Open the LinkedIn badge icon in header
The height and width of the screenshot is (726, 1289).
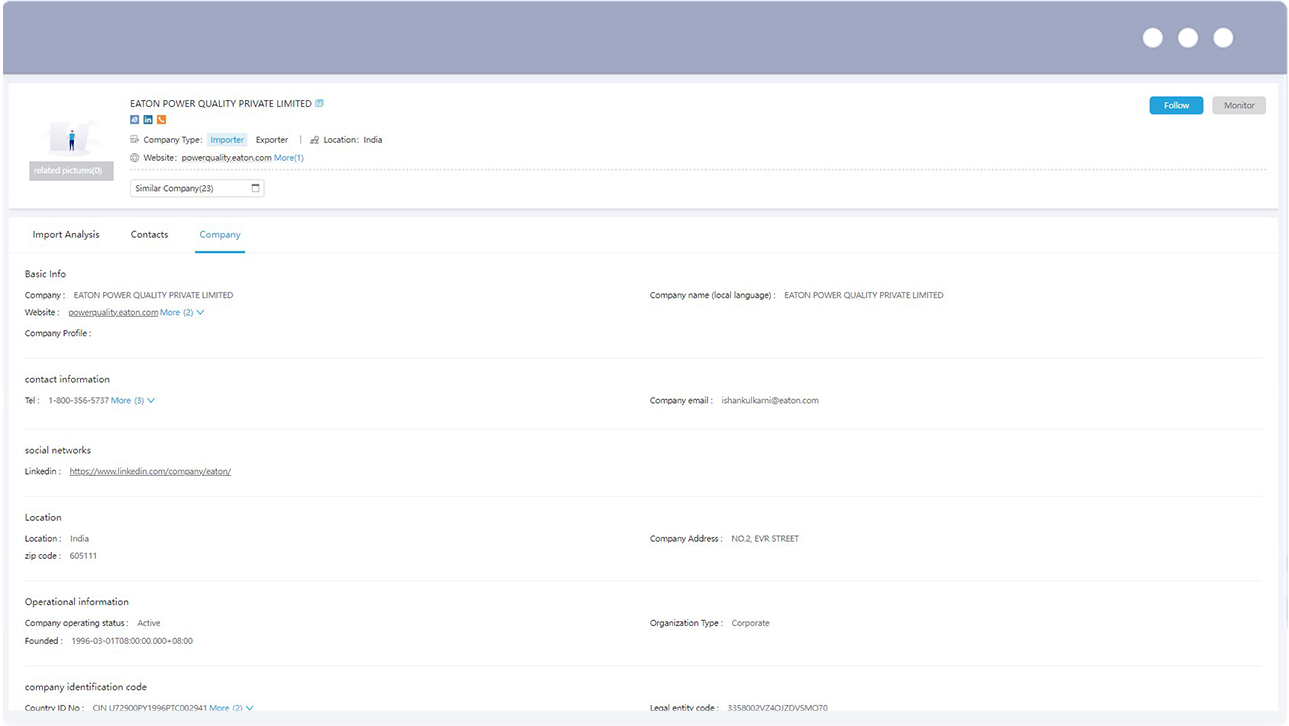click(x=148, y=120)
